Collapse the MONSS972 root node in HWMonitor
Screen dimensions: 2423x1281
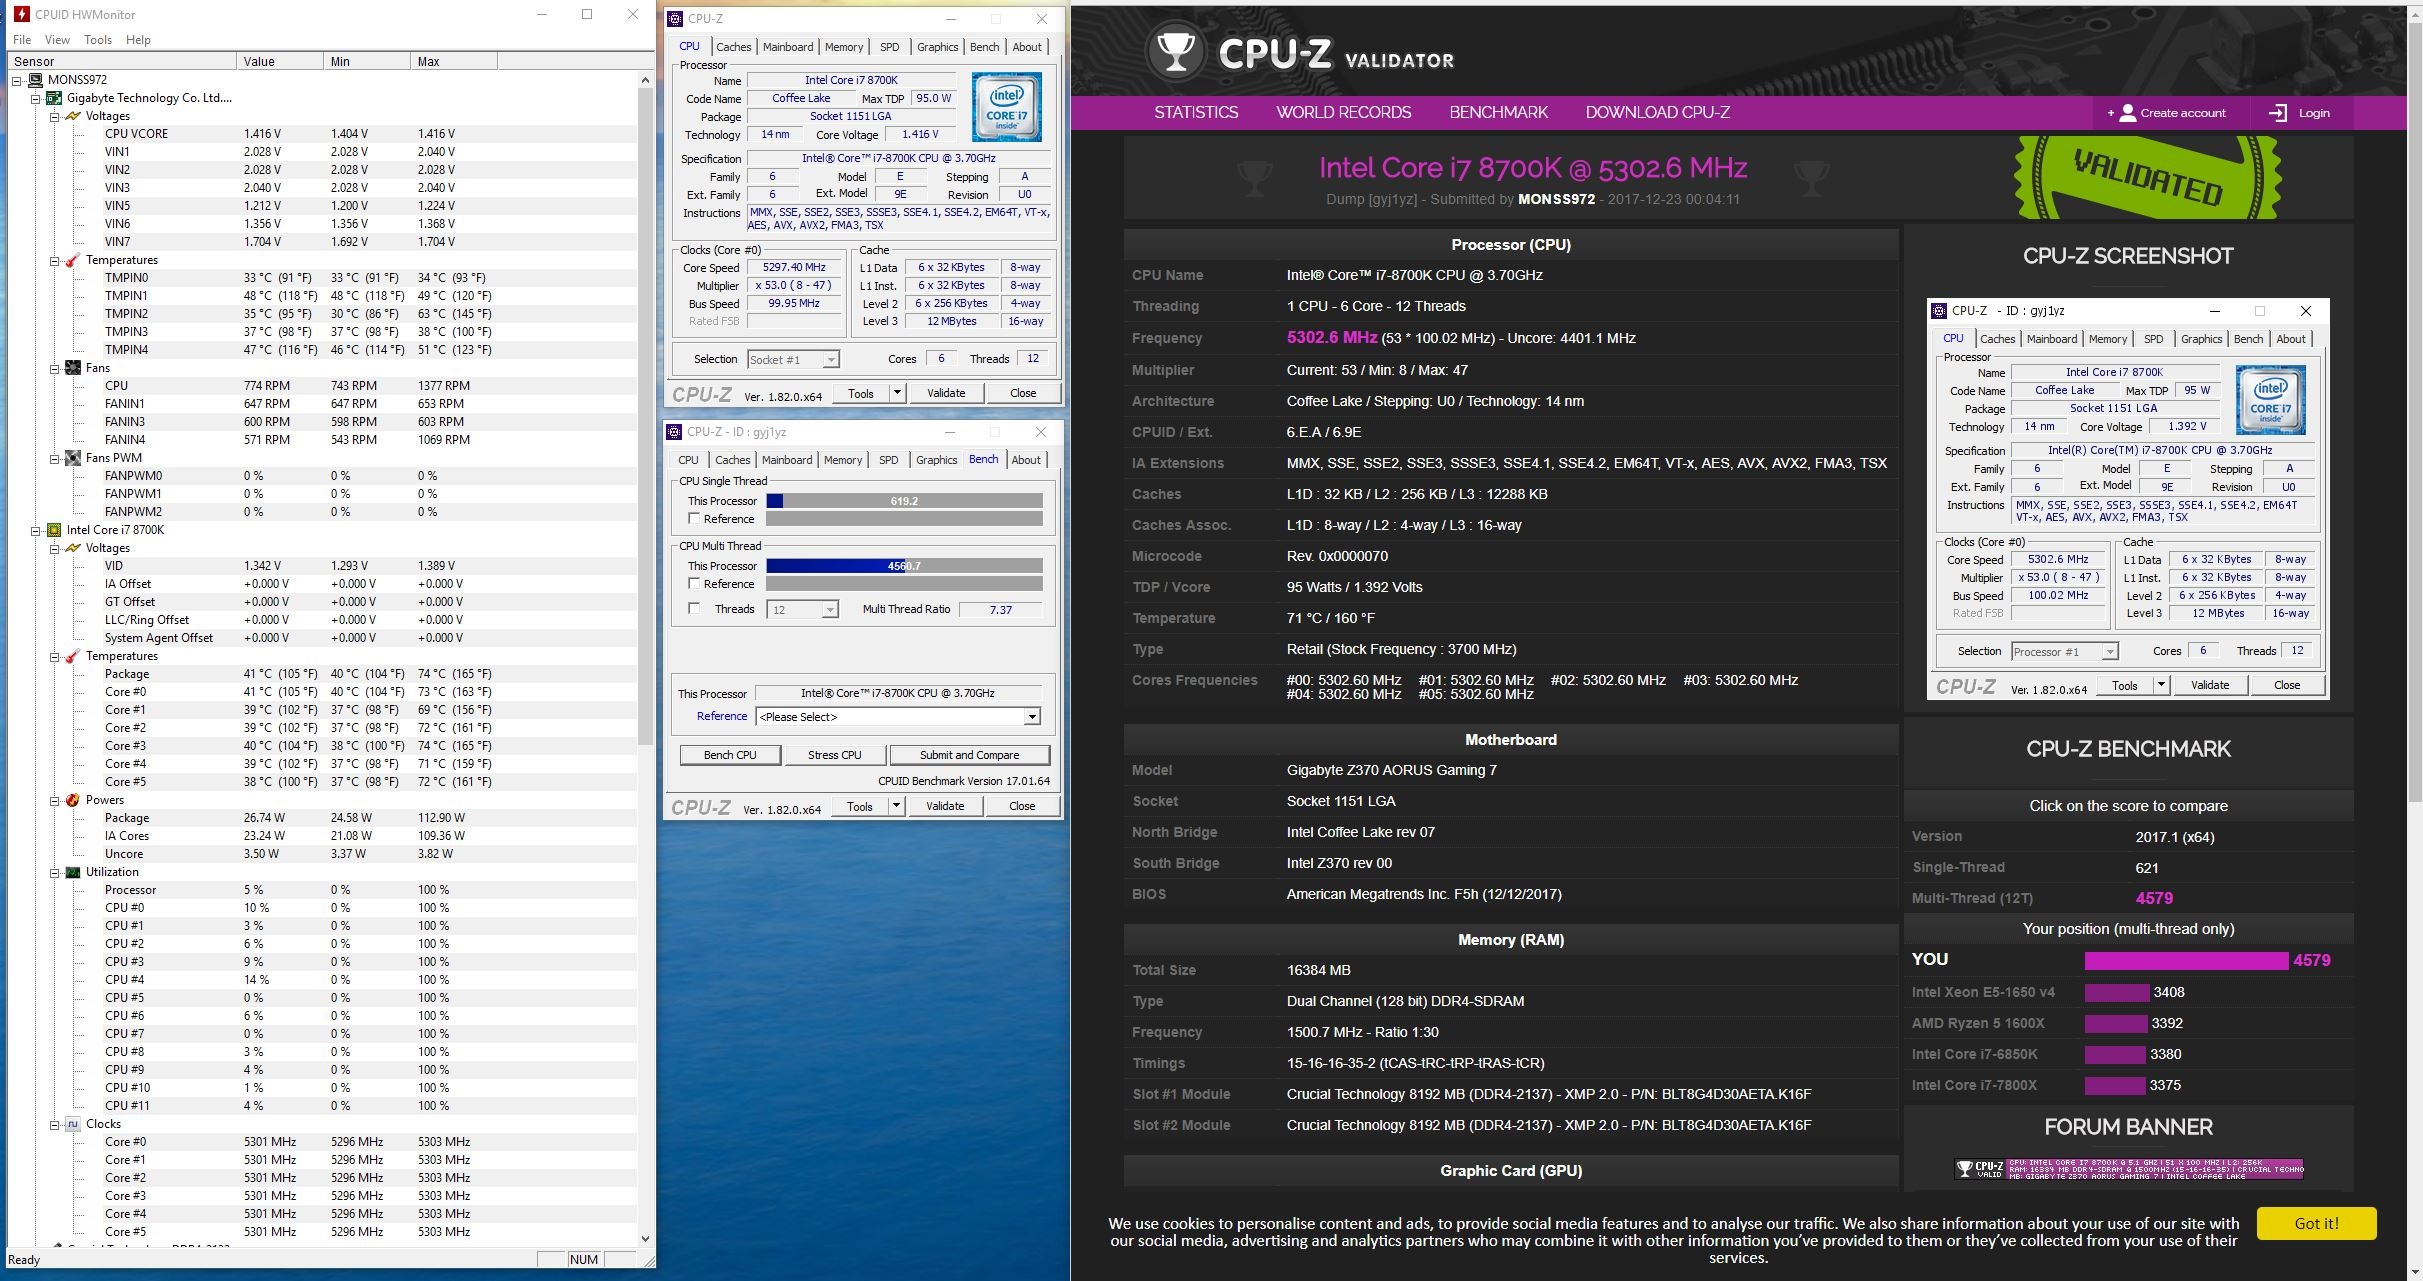coord(17,80)
